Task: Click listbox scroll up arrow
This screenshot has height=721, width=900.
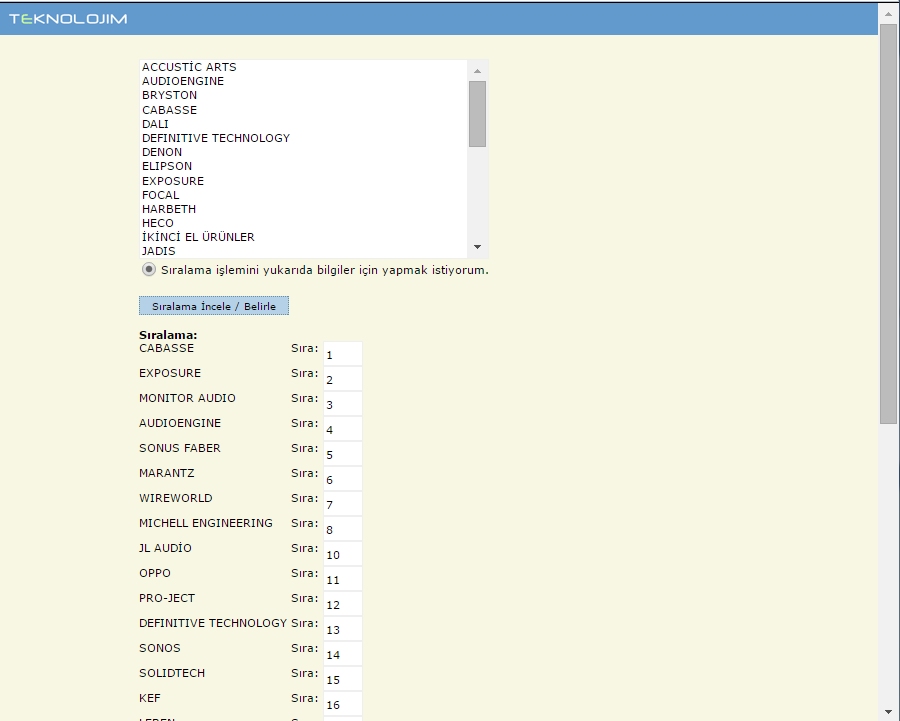Action: (477, 71)
